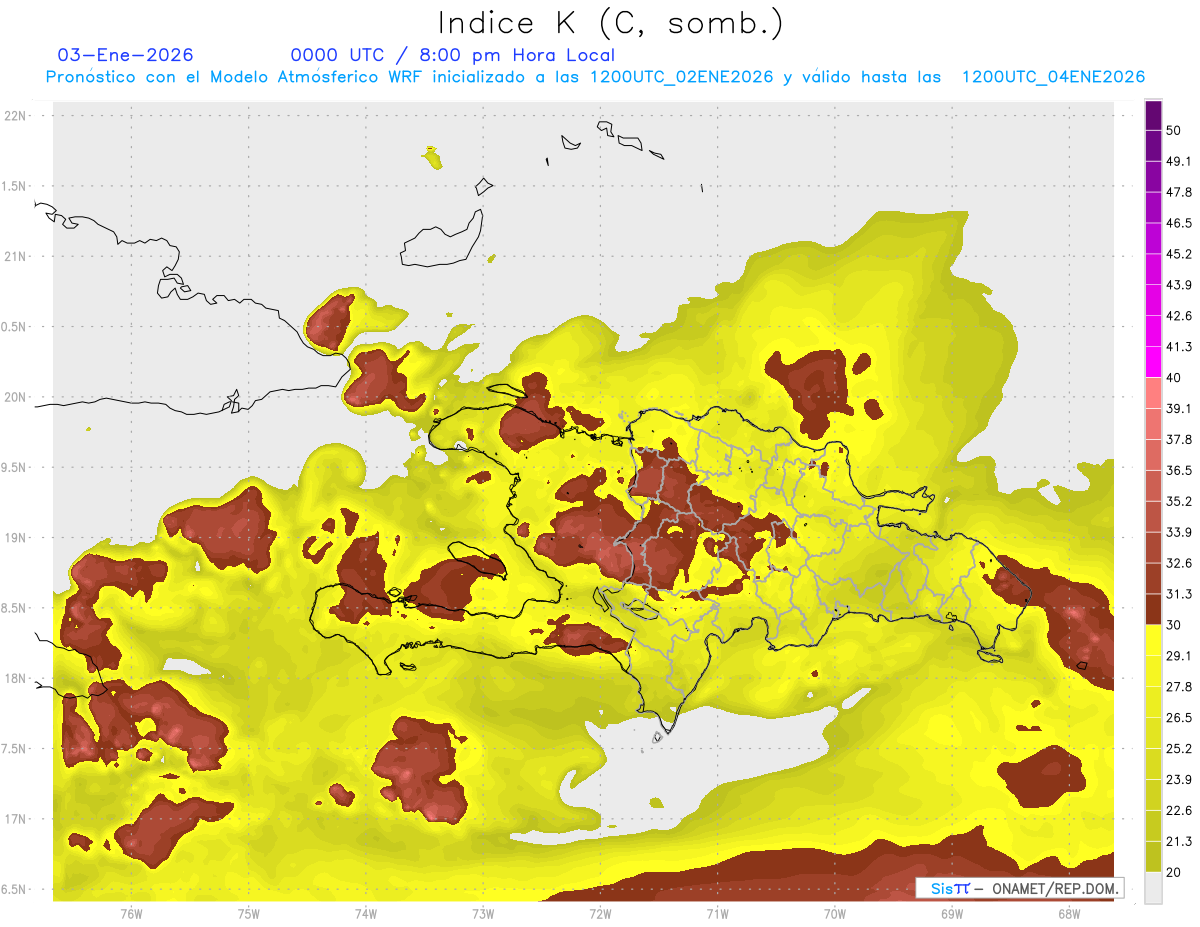The height and width of the screenshot is (927, 1200).
Task: Click the color scale value '22.6'
Action: pyautogui.click(x=1179, y=810)
